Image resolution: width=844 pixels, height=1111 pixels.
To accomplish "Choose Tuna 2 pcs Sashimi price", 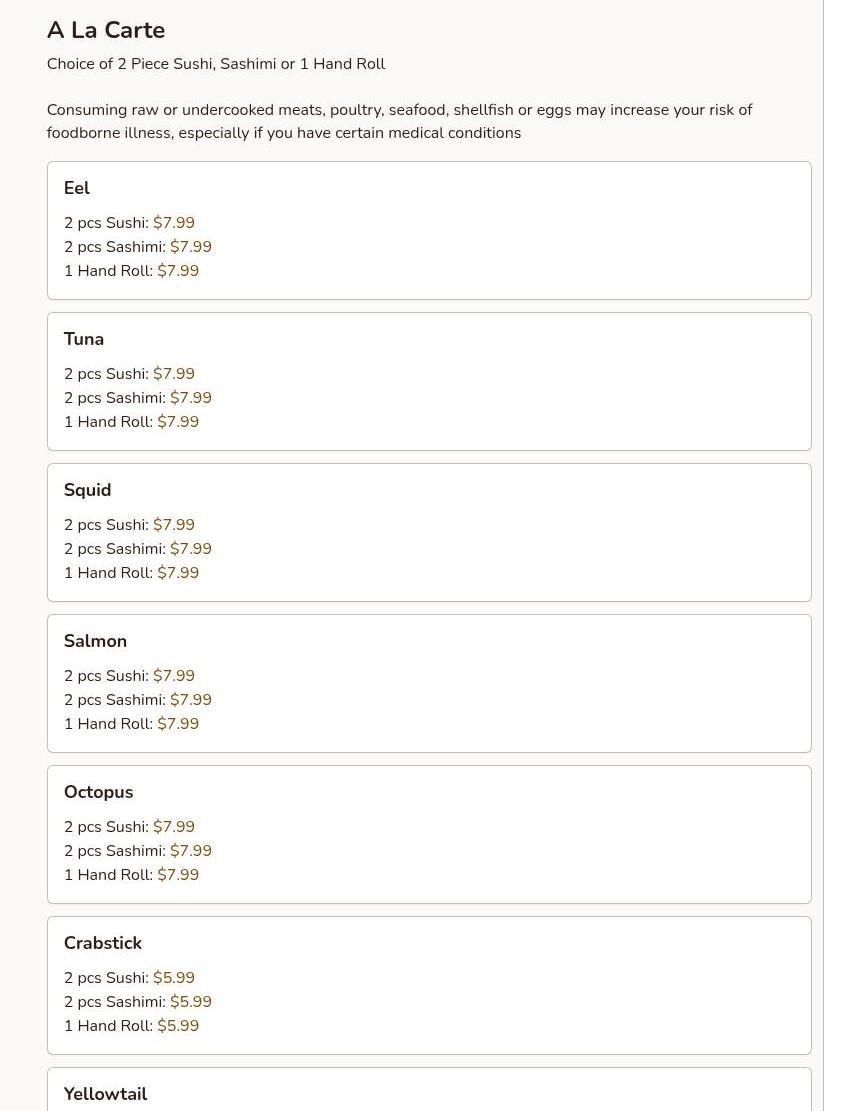I will [190, 398].
